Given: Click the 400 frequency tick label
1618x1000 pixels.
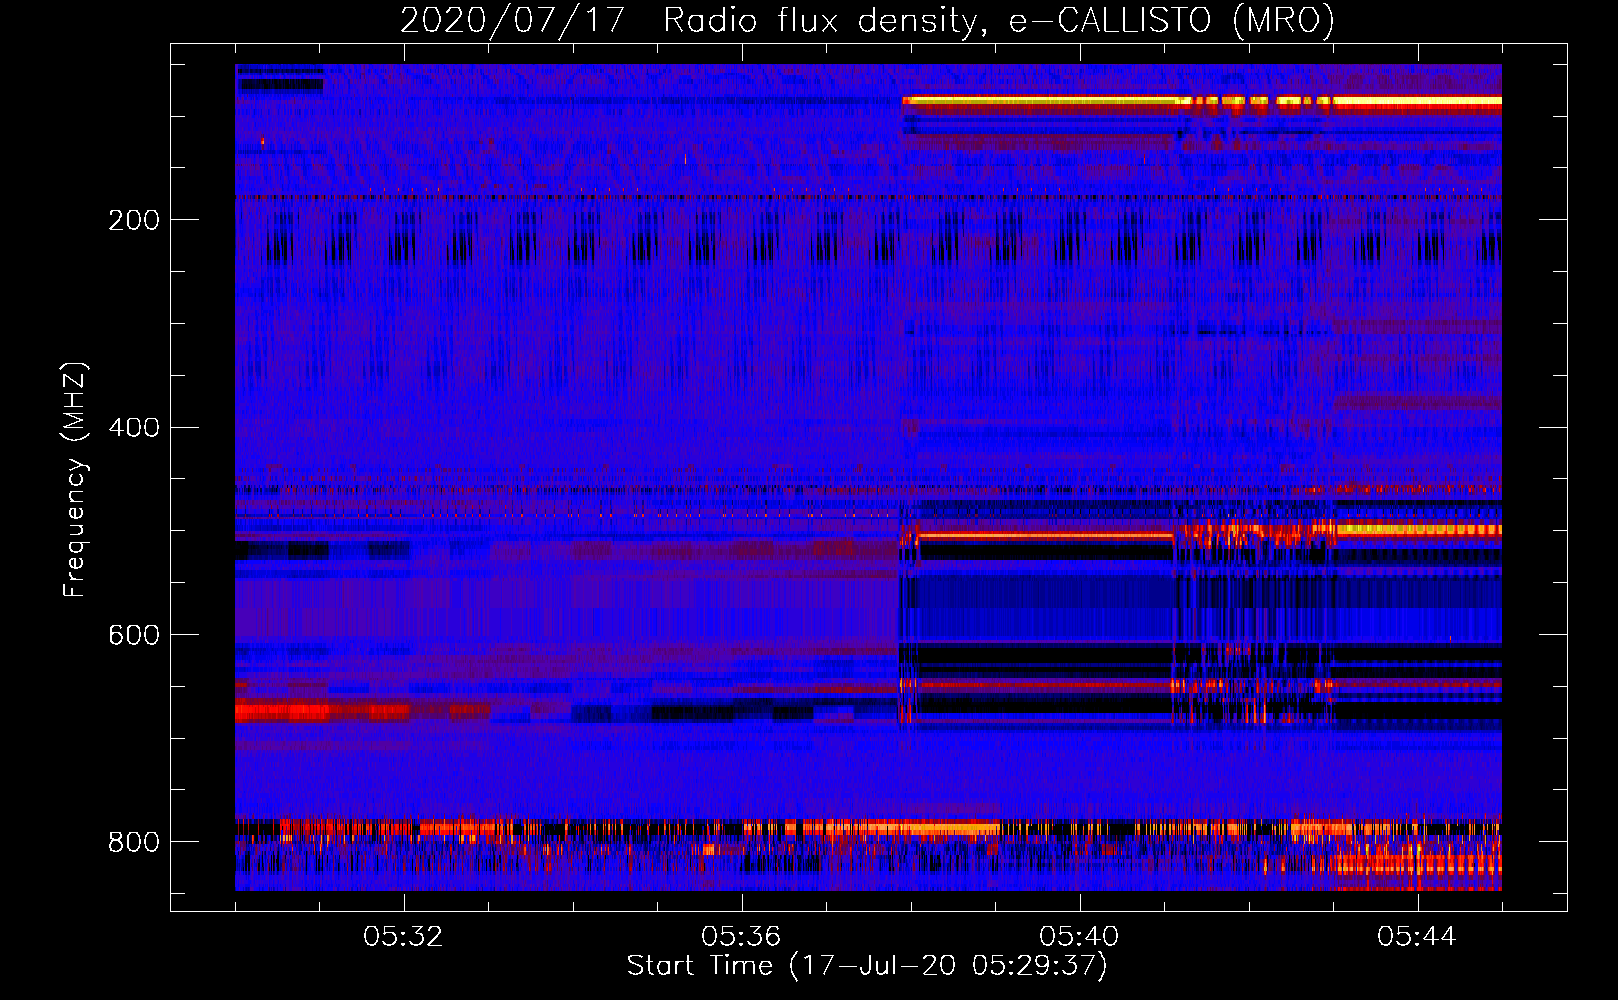Looking at the screenshot, I should tap(134, 427).
